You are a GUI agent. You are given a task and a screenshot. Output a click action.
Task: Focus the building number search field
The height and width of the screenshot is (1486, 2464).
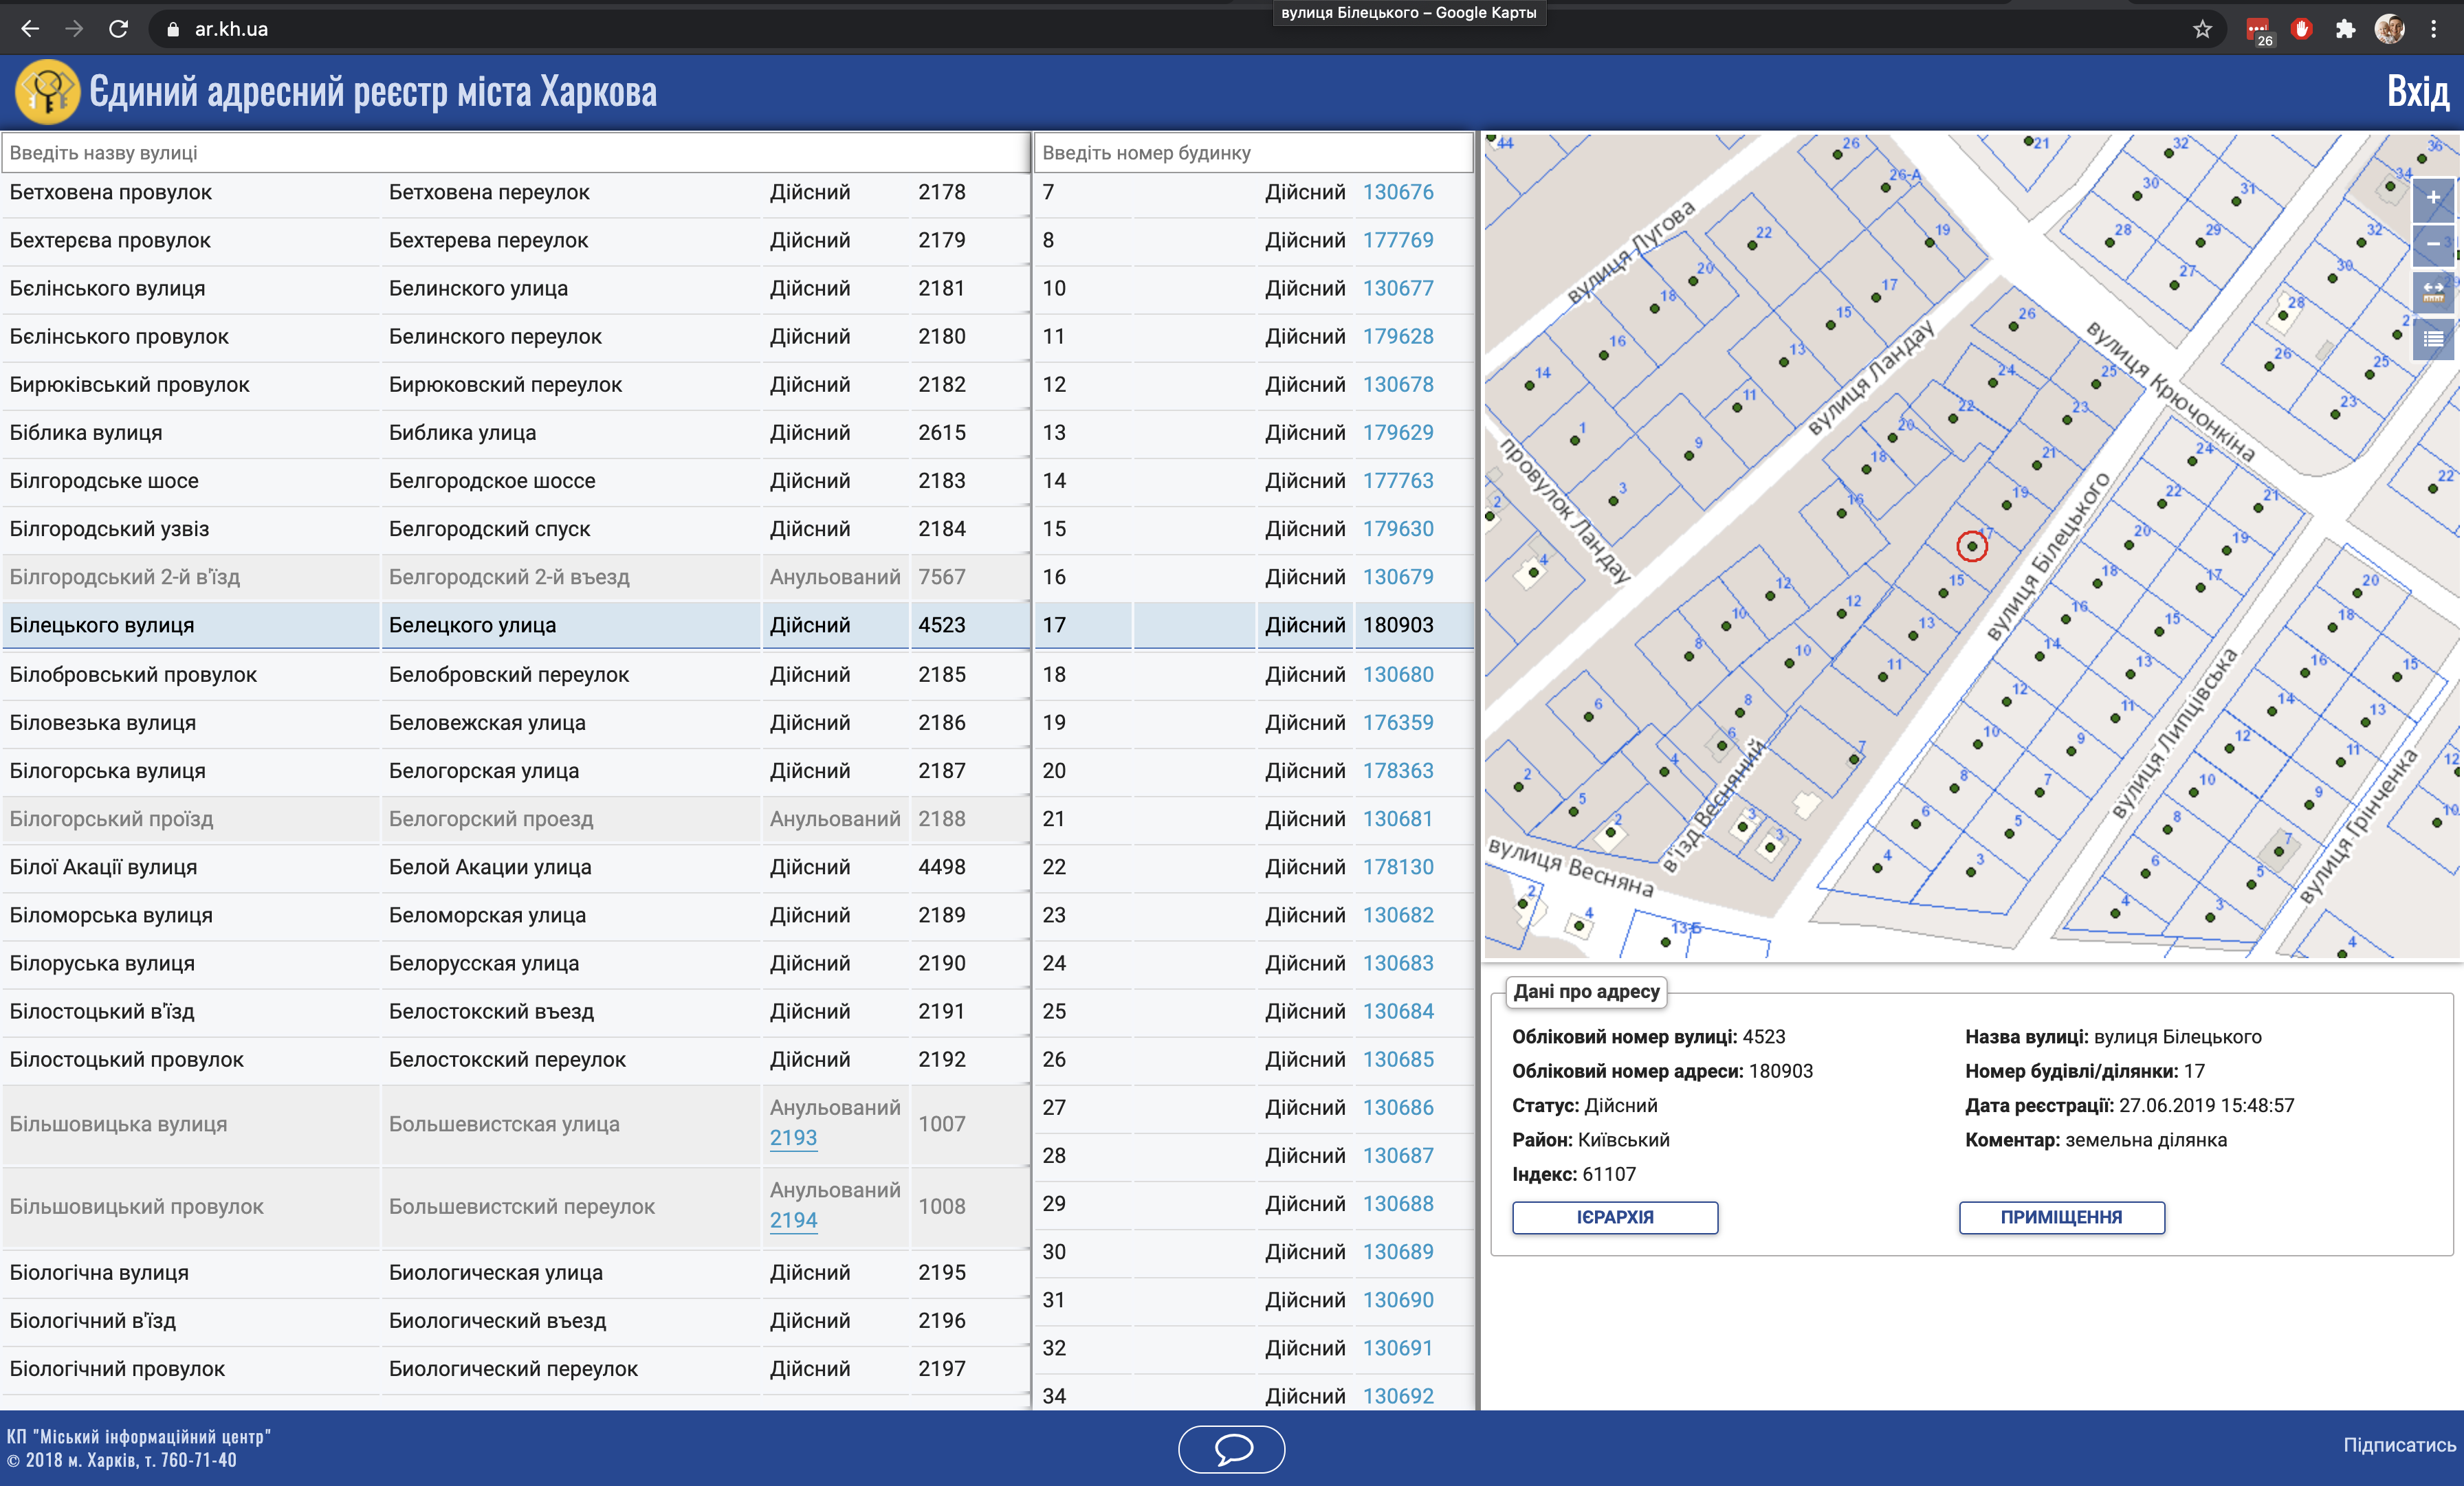pyautogui.click(x=1252, y=153)
